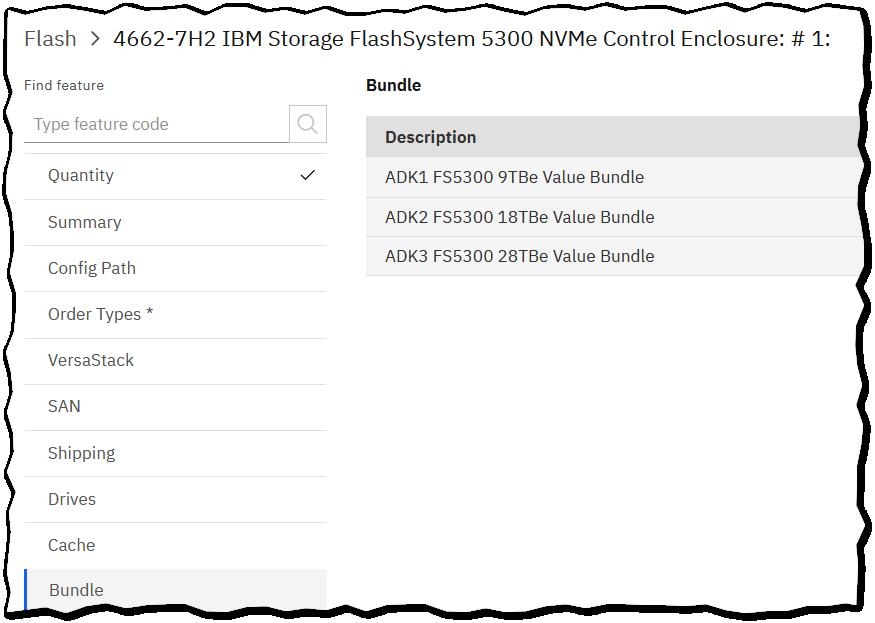Switch to the VersaStack section
The image size is (875, 623).
pos(91,360)
